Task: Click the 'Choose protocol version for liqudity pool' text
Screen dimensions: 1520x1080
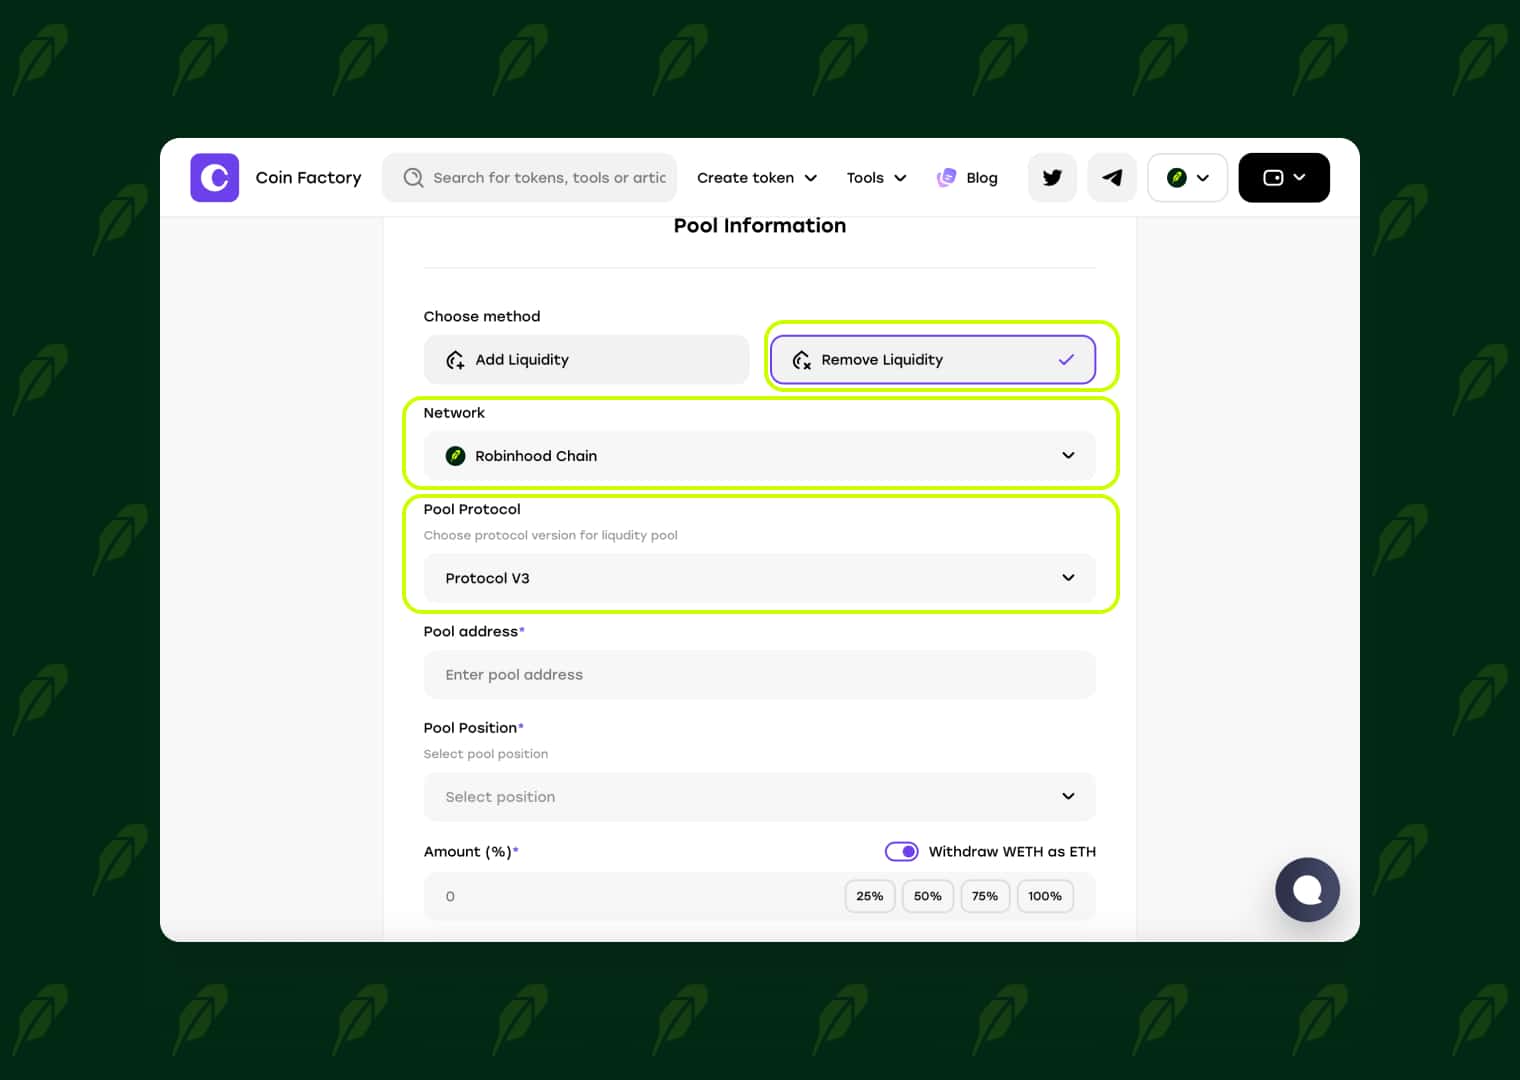Action: tap(550, 535)
